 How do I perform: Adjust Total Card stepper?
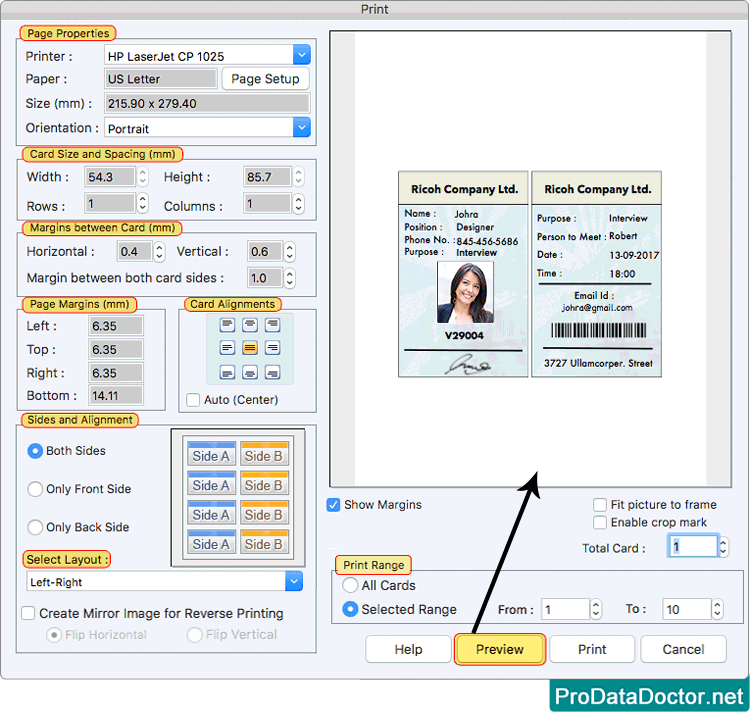pyautogui.click(x=723, y=547)
